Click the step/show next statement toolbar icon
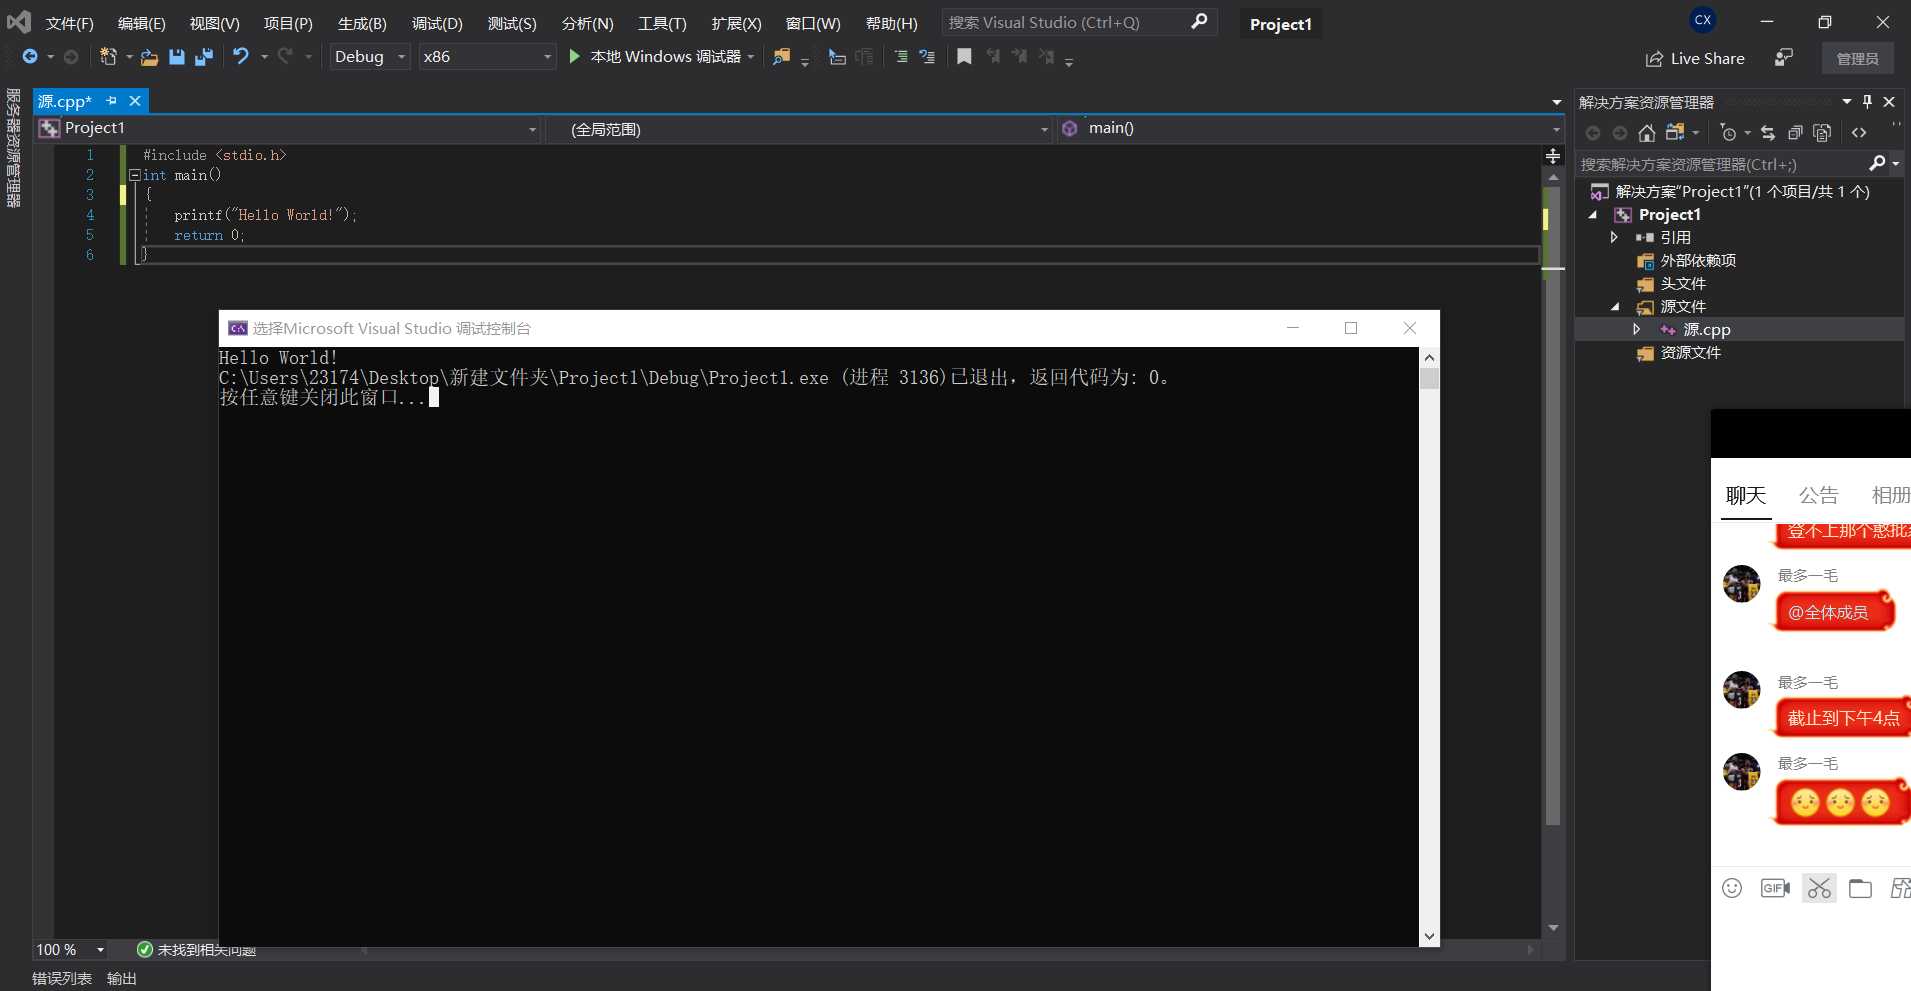Image resolution: width=1911 pixels, height=991 pixels. click(837, 57)
